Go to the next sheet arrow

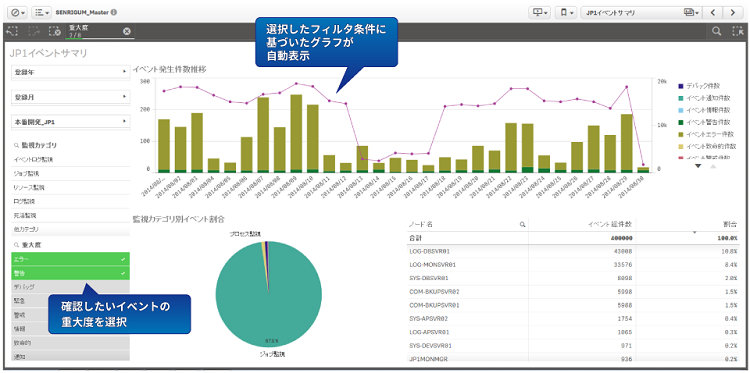click(x=733, y=13)
